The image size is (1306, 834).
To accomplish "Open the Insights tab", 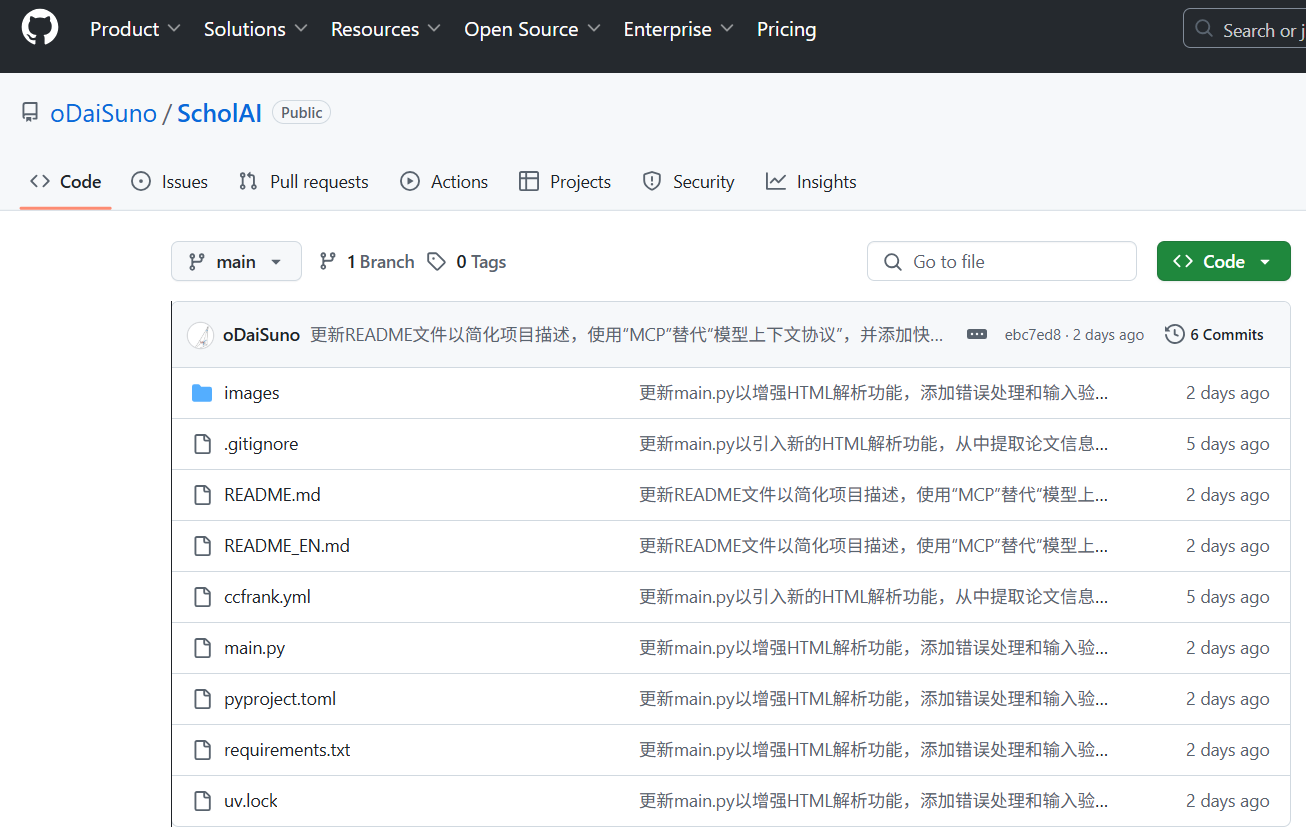I will coord(811,182).
